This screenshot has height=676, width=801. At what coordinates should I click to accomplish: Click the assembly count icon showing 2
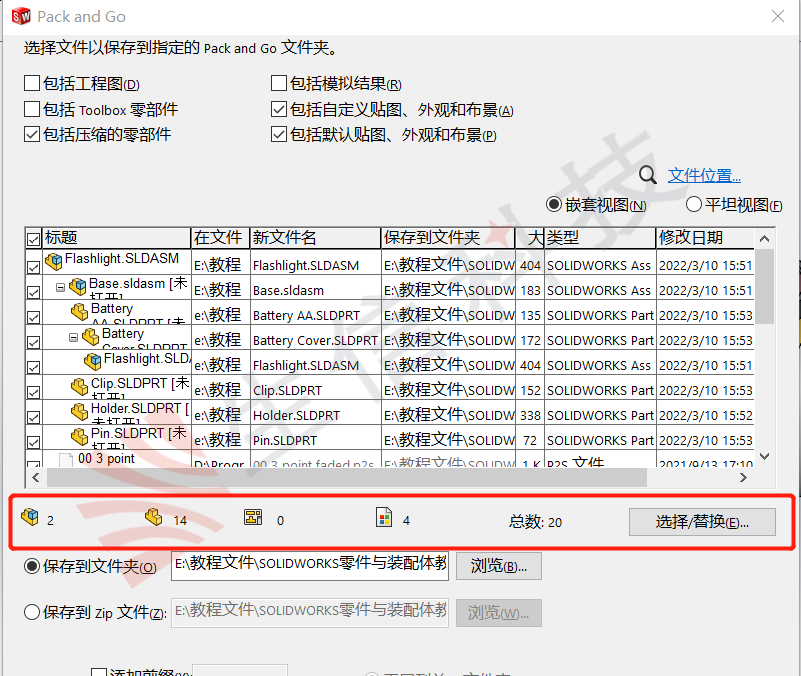30,517
